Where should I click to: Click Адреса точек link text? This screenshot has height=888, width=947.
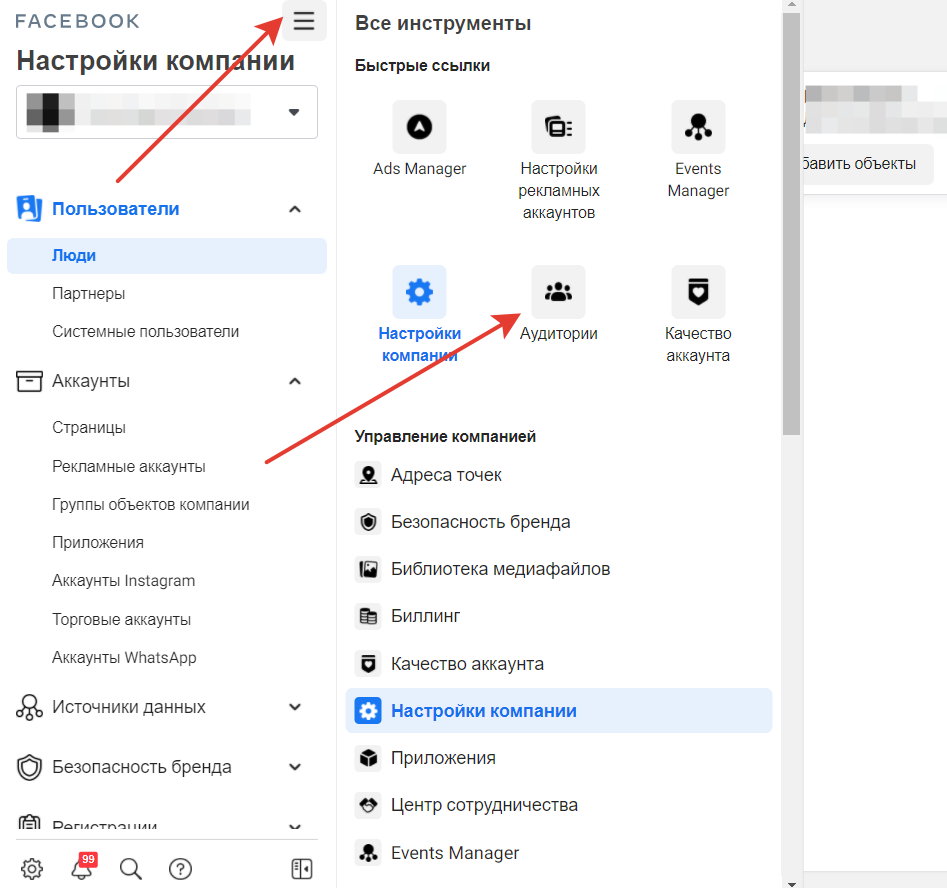(446, 475)
